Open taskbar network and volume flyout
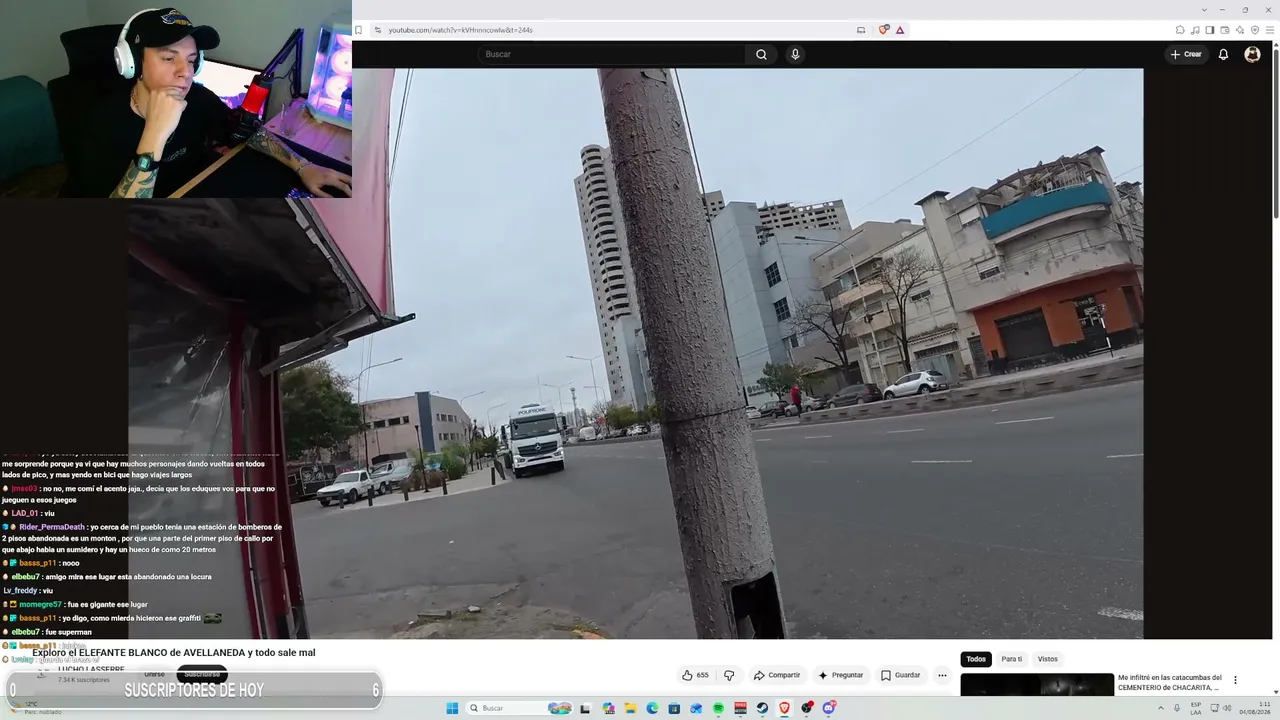The width and height of the screenshot is (1280, 720). click(1222, 708)
